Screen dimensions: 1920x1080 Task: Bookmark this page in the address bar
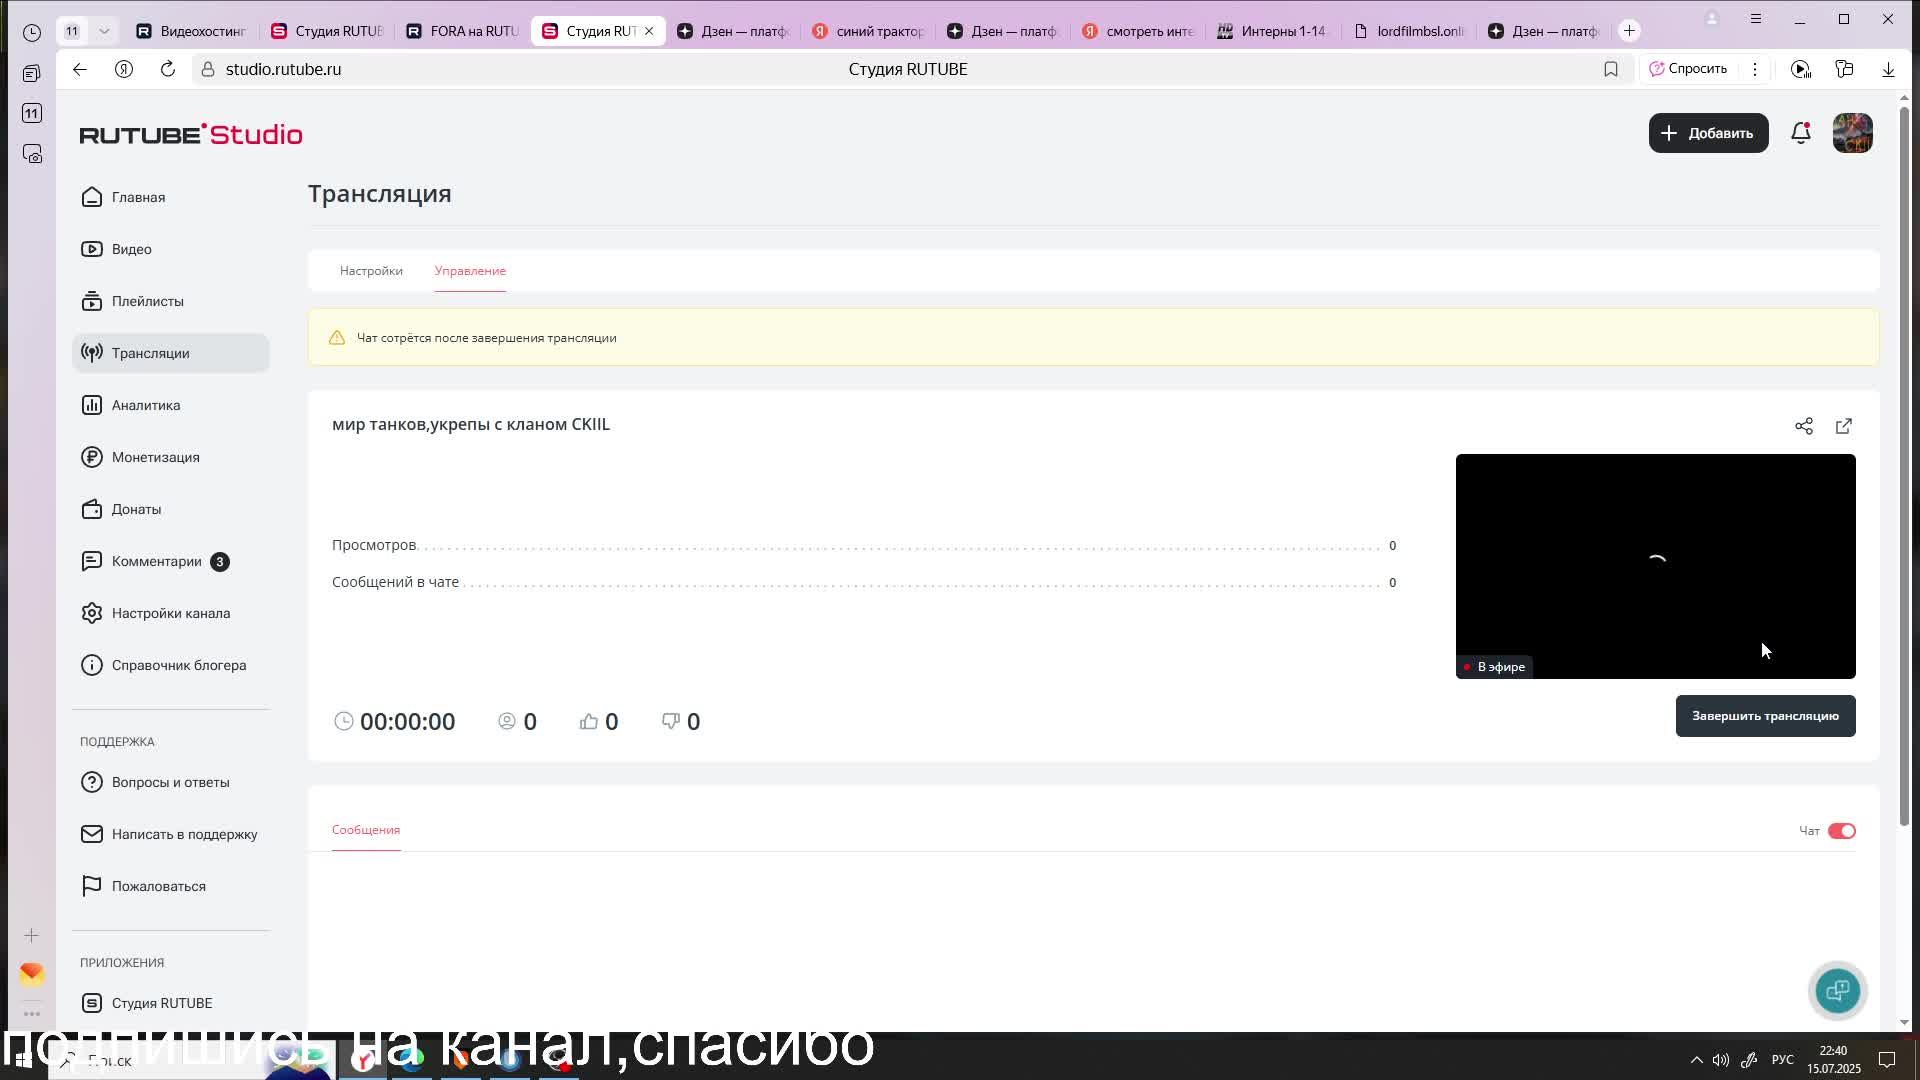pos(1610,69)
